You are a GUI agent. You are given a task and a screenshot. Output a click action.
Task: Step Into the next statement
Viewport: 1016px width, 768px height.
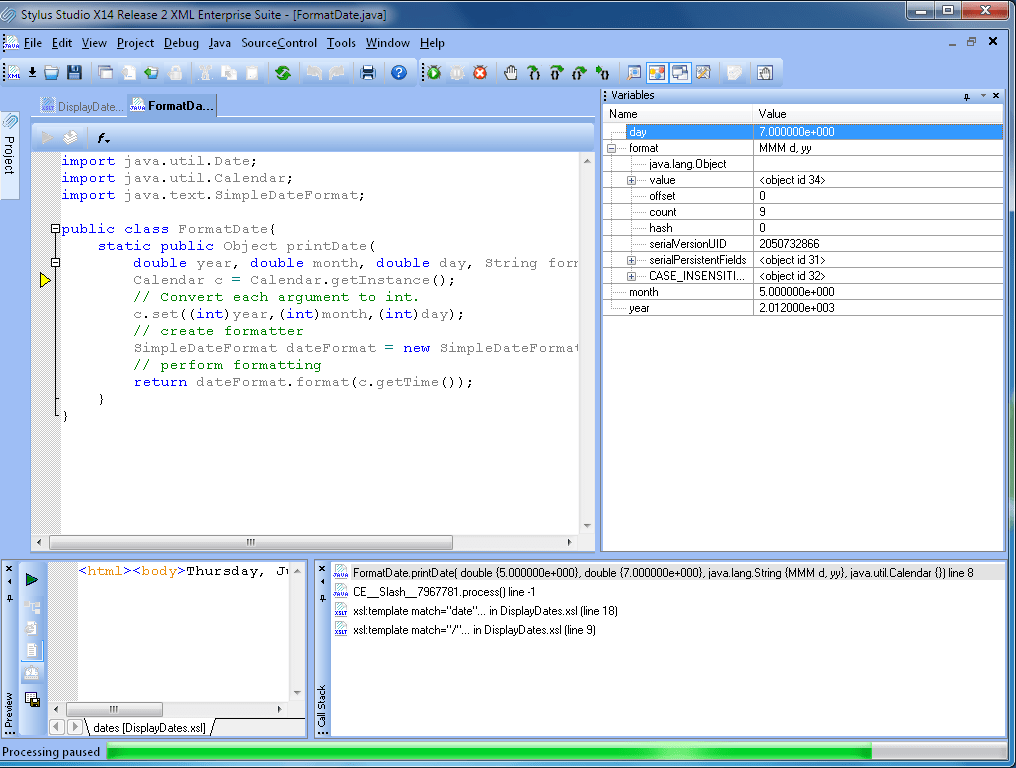pos(535,72)
